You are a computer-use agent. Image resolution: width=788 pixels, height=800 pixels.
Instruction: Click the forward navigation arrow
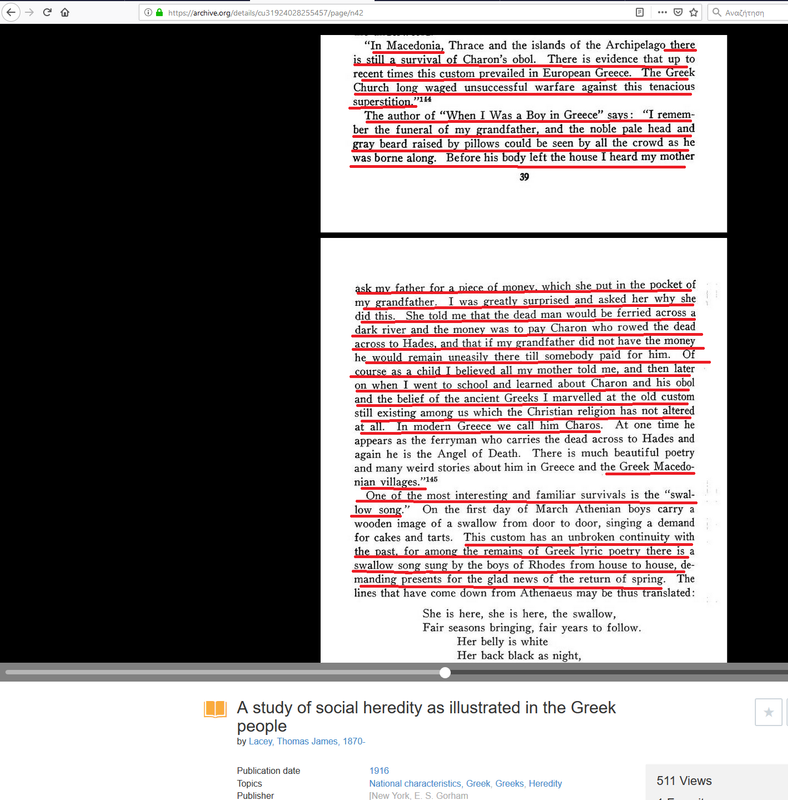pyautogui.click(x=30, y=12)
